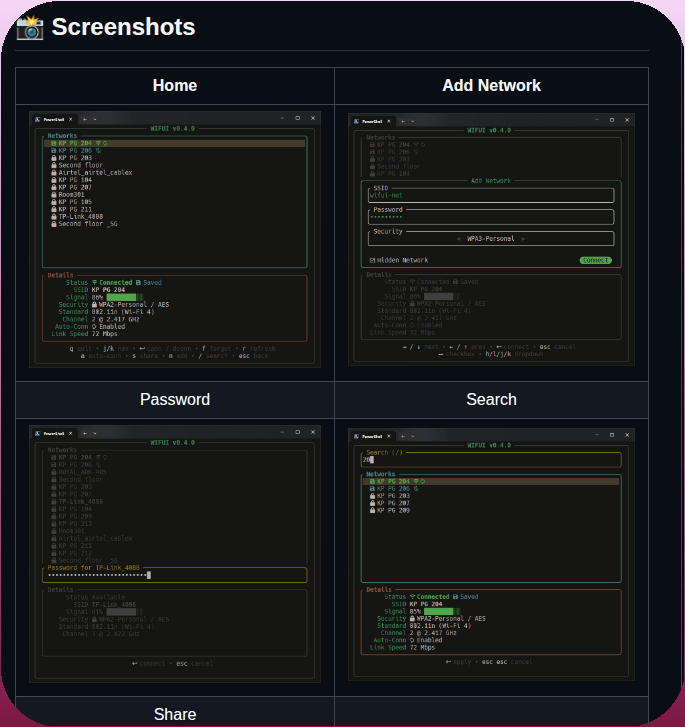Click lock icon beside KP PG 209 in Search screenshot
This screenshot has height=727, width=685.
pyautogui.click(x=372, y=510)
